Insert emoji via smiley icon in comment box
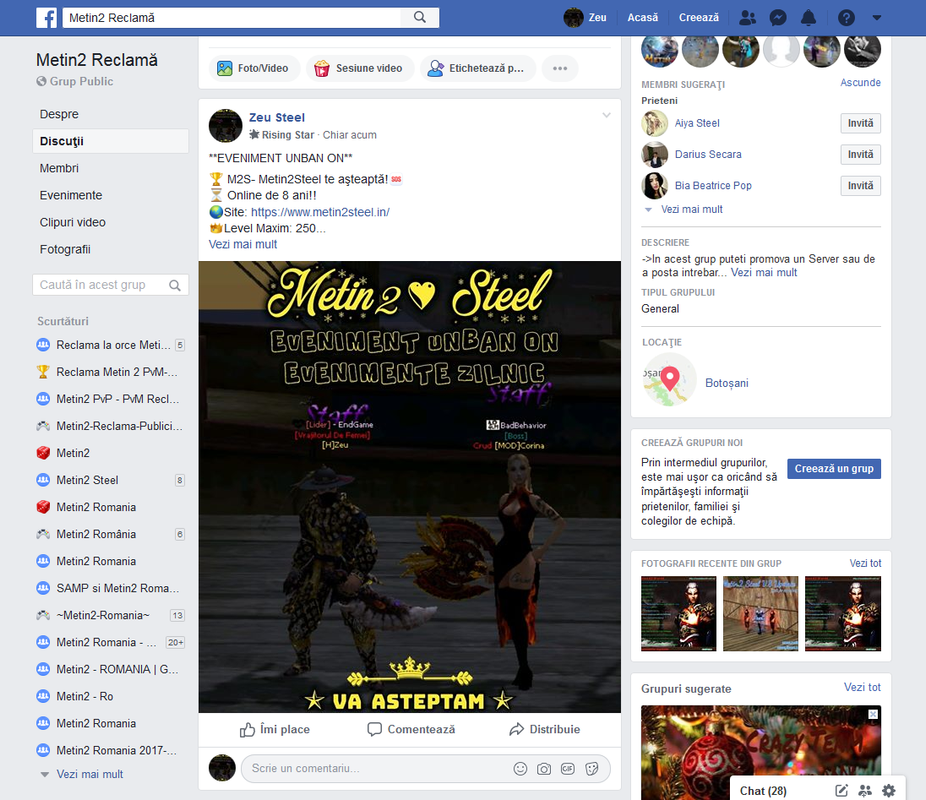Screen dimensions: 926x800 click(x=520, y=769)
